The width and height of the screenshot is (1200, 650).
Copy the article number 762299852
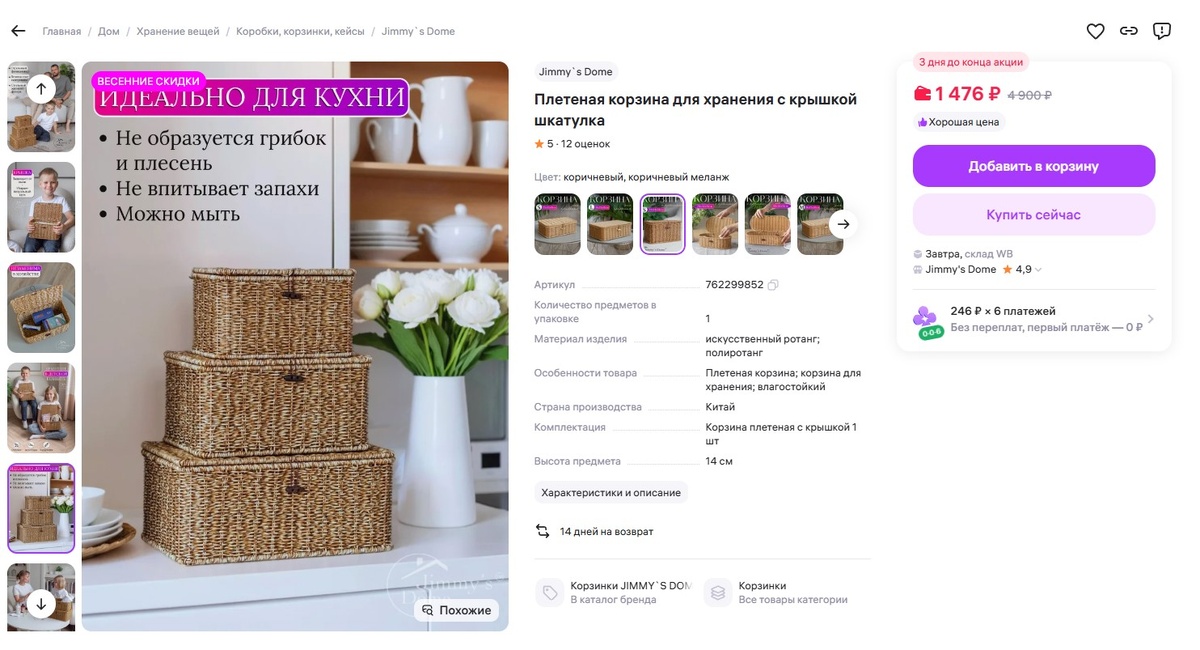pyautogui.click(x=773, y=285)
